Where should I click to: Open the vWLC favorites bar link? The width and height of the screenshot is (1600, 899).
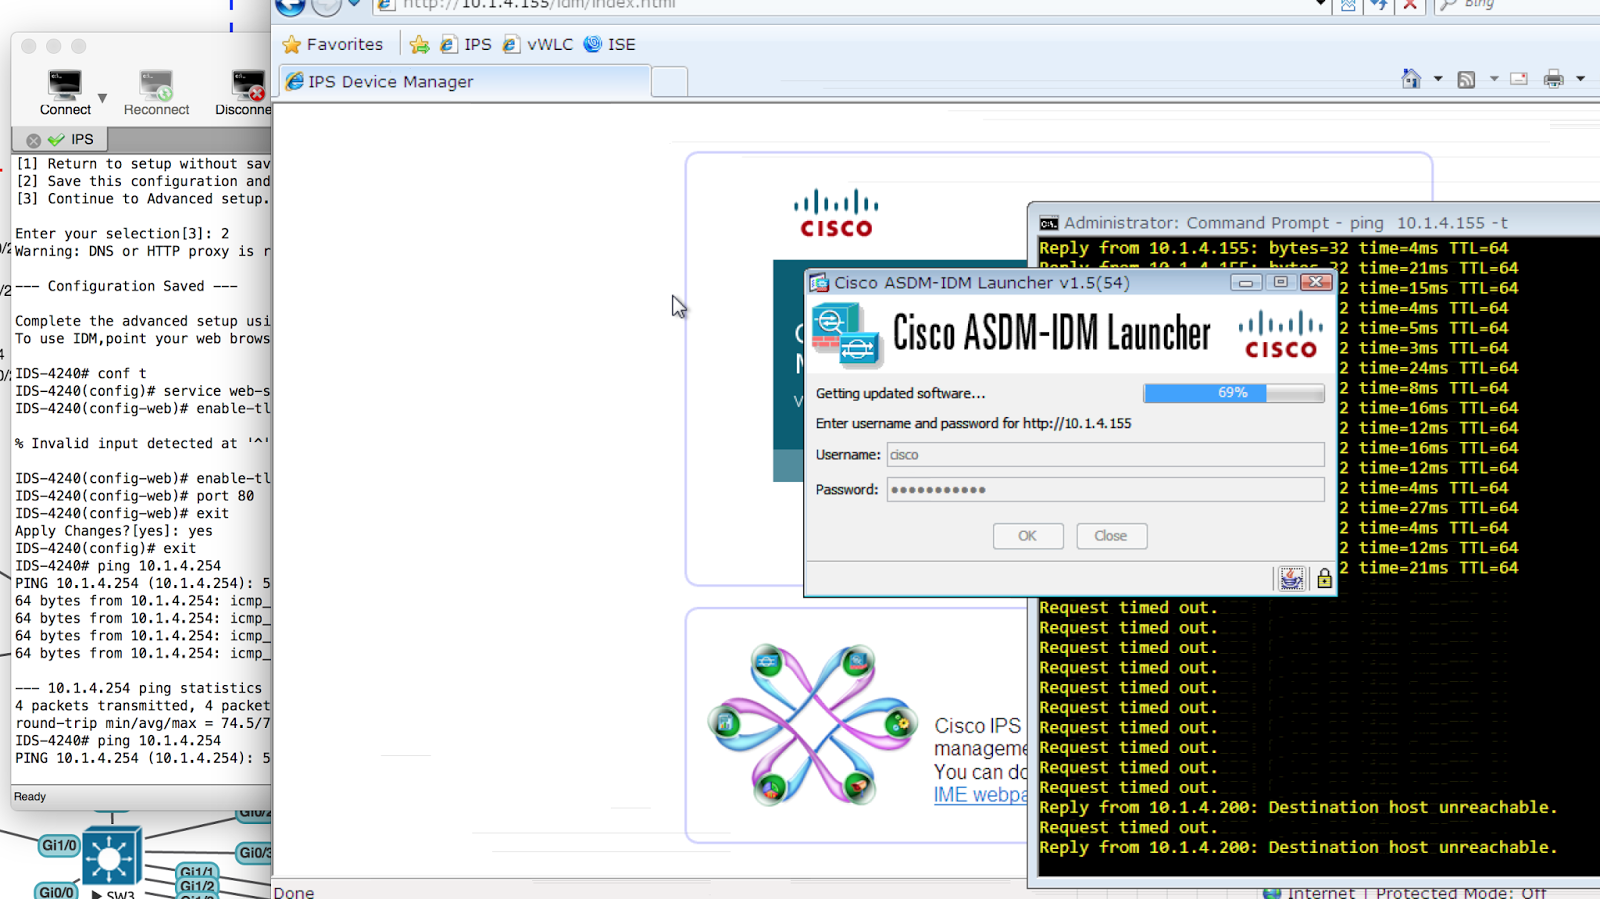(538, 44)
